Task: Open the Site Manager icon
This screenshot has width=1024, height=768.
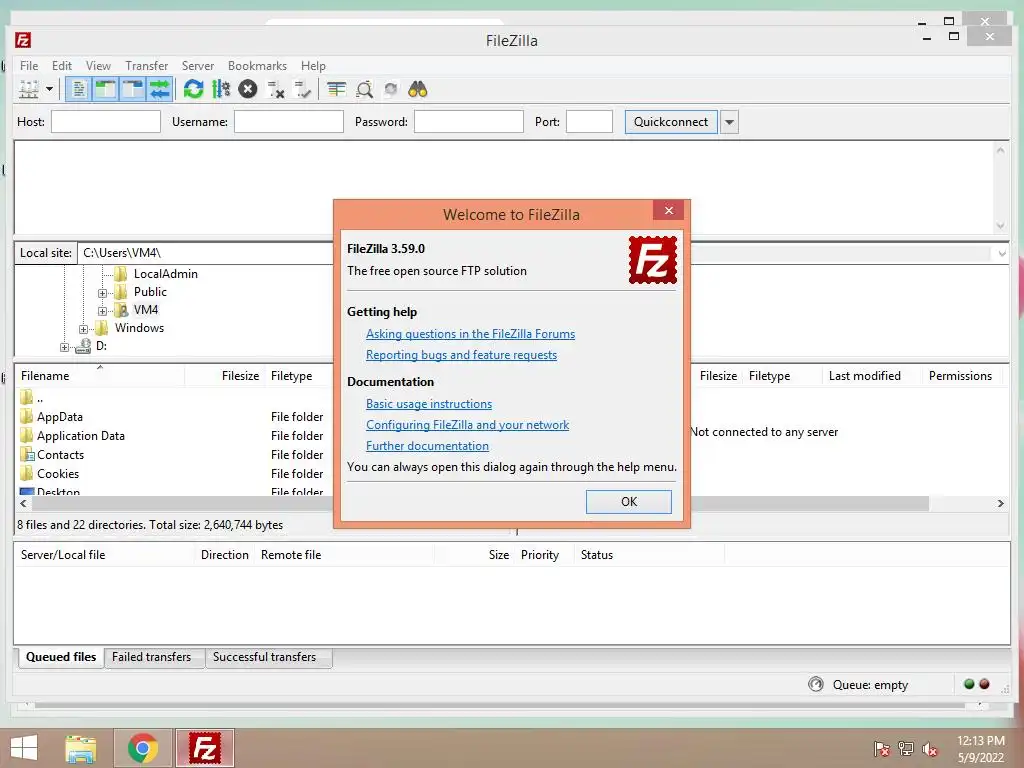Action: tap(29, 89)
